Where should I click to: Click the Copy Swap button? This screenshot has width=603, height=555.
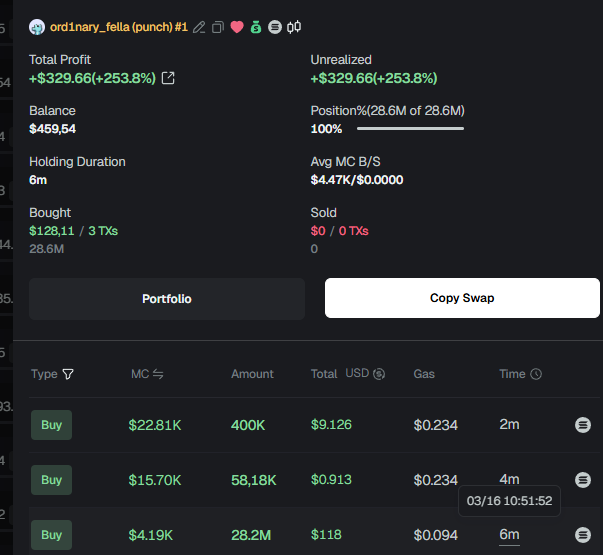pyautogui.click(x=462, y=298)
